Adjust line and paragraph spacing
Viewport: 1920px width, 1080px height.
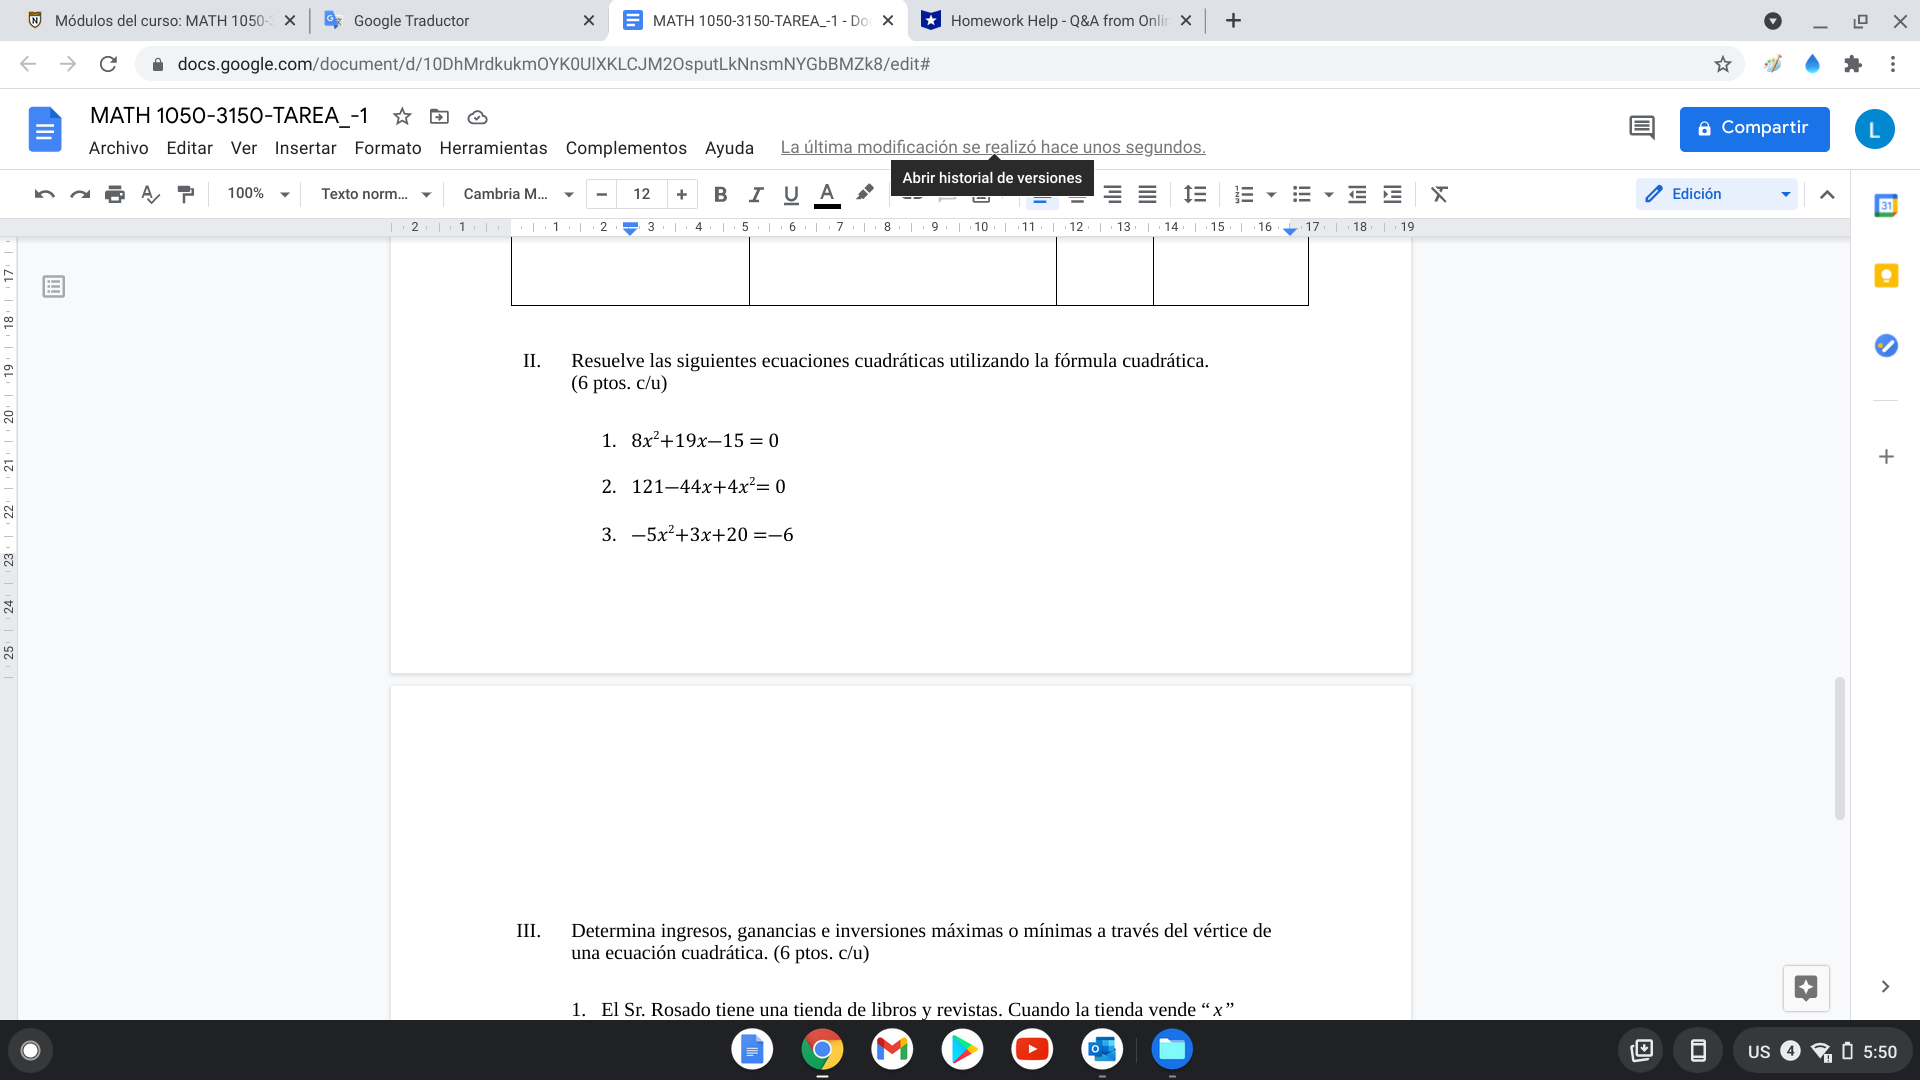tap(1195, 194)
